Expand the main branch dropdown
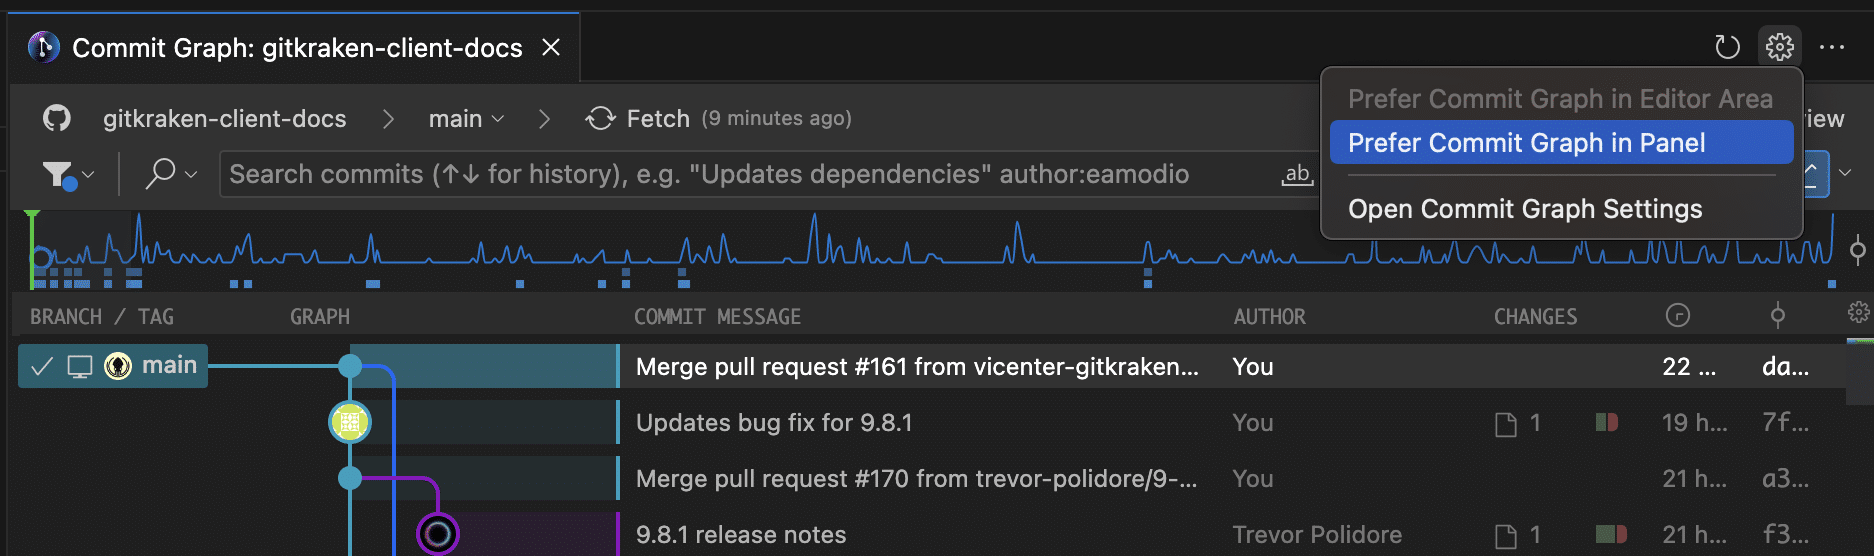This screenshot has width=1874, height=556. pyautogui.click(x=498, y=119)
